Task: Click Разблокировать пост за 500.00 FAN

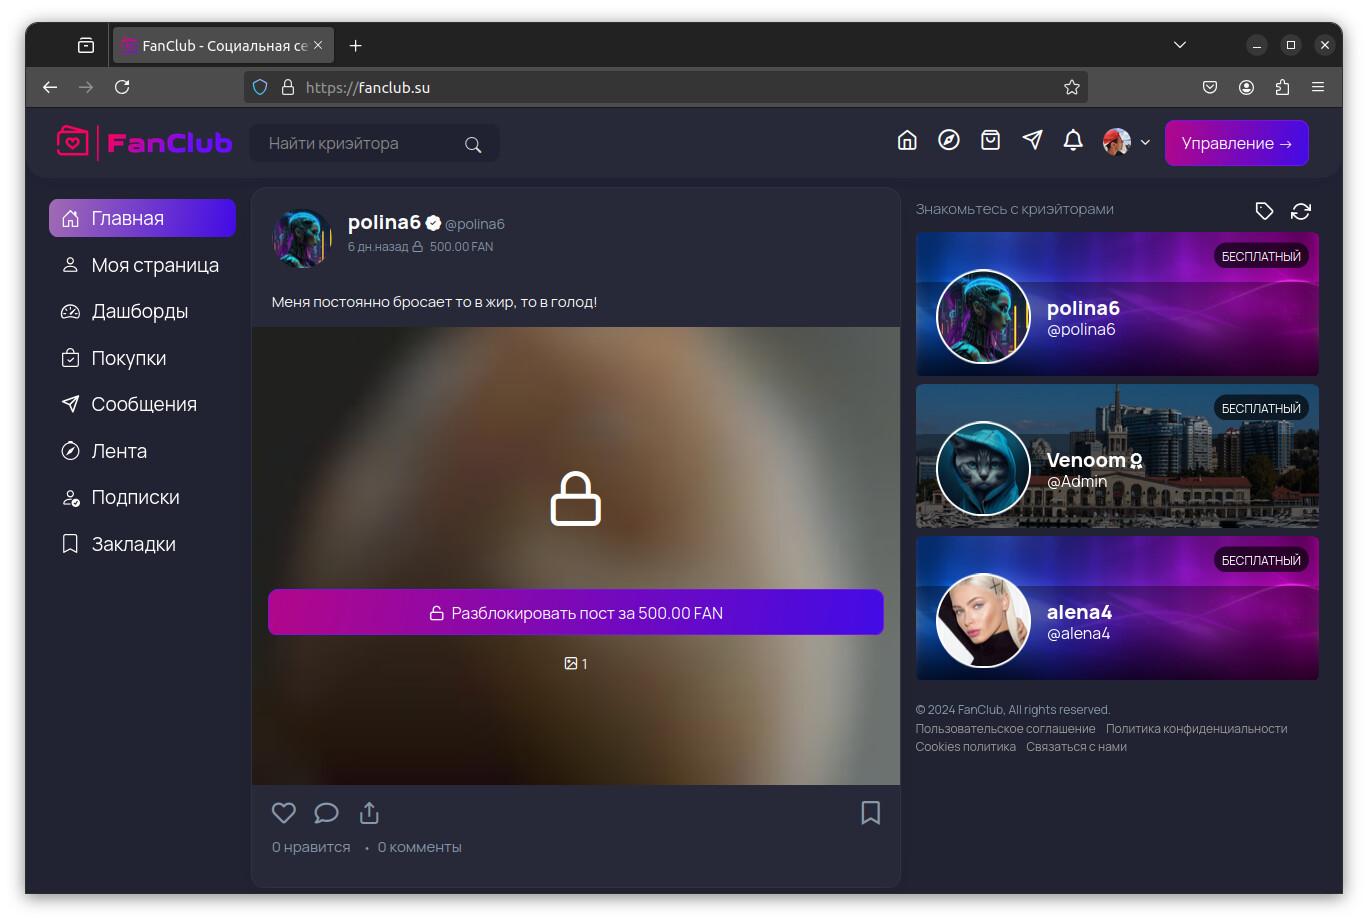Action: click(576, 612)
